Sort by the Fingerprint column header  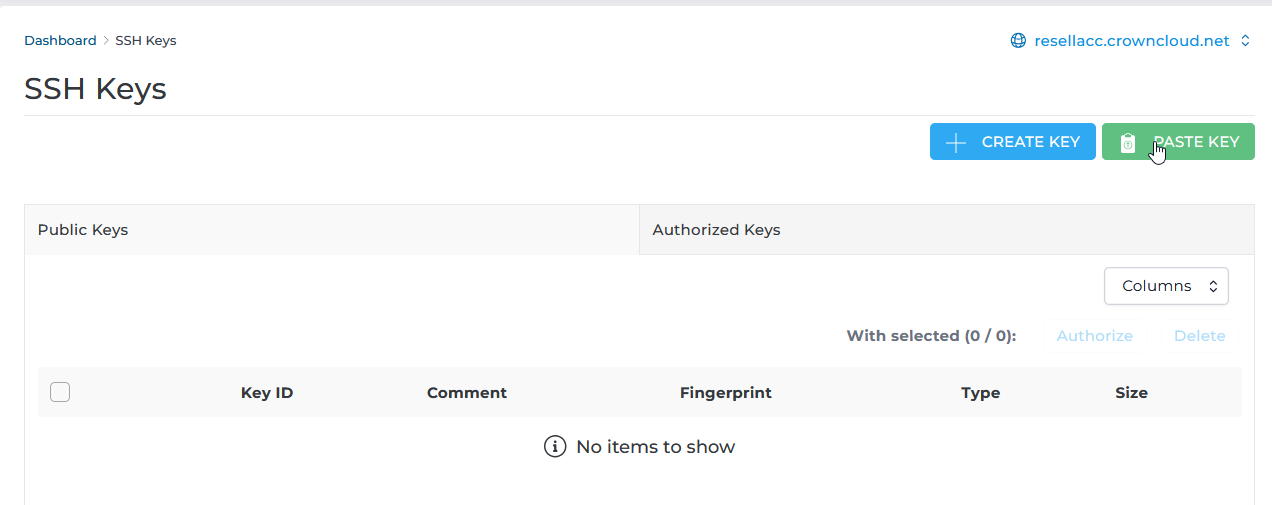point(725,393)
